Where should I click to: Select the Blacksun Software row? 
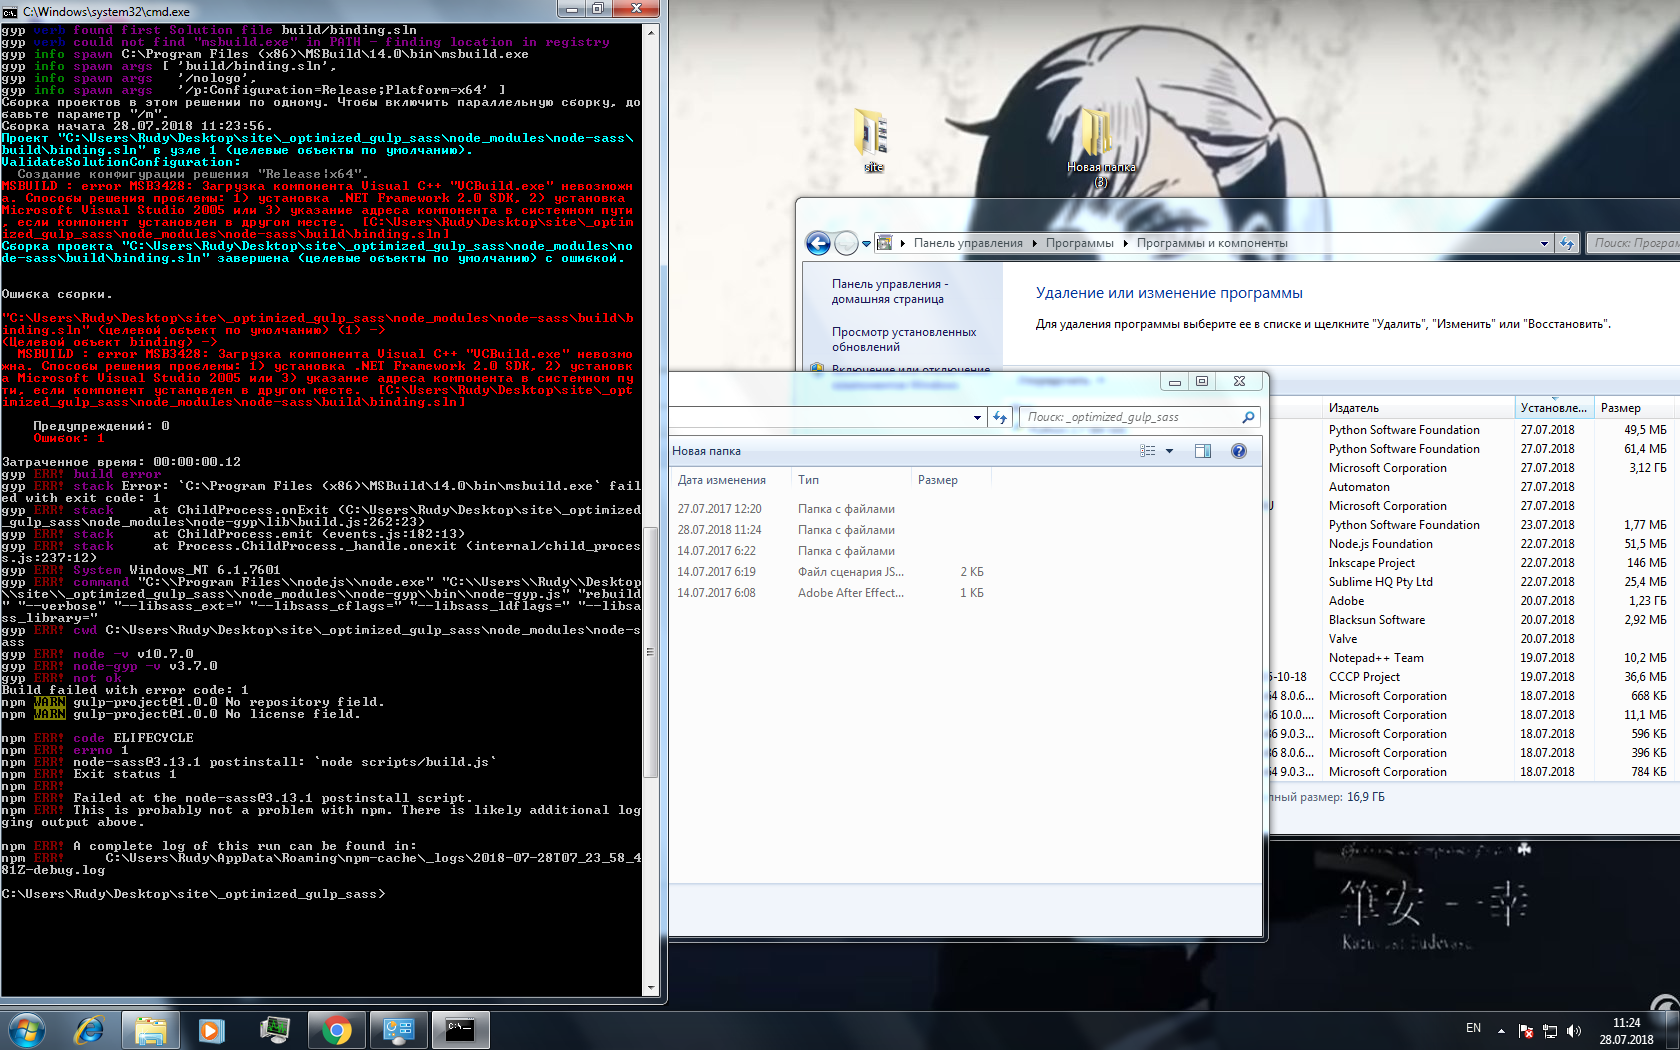(x=1473, y=620)
